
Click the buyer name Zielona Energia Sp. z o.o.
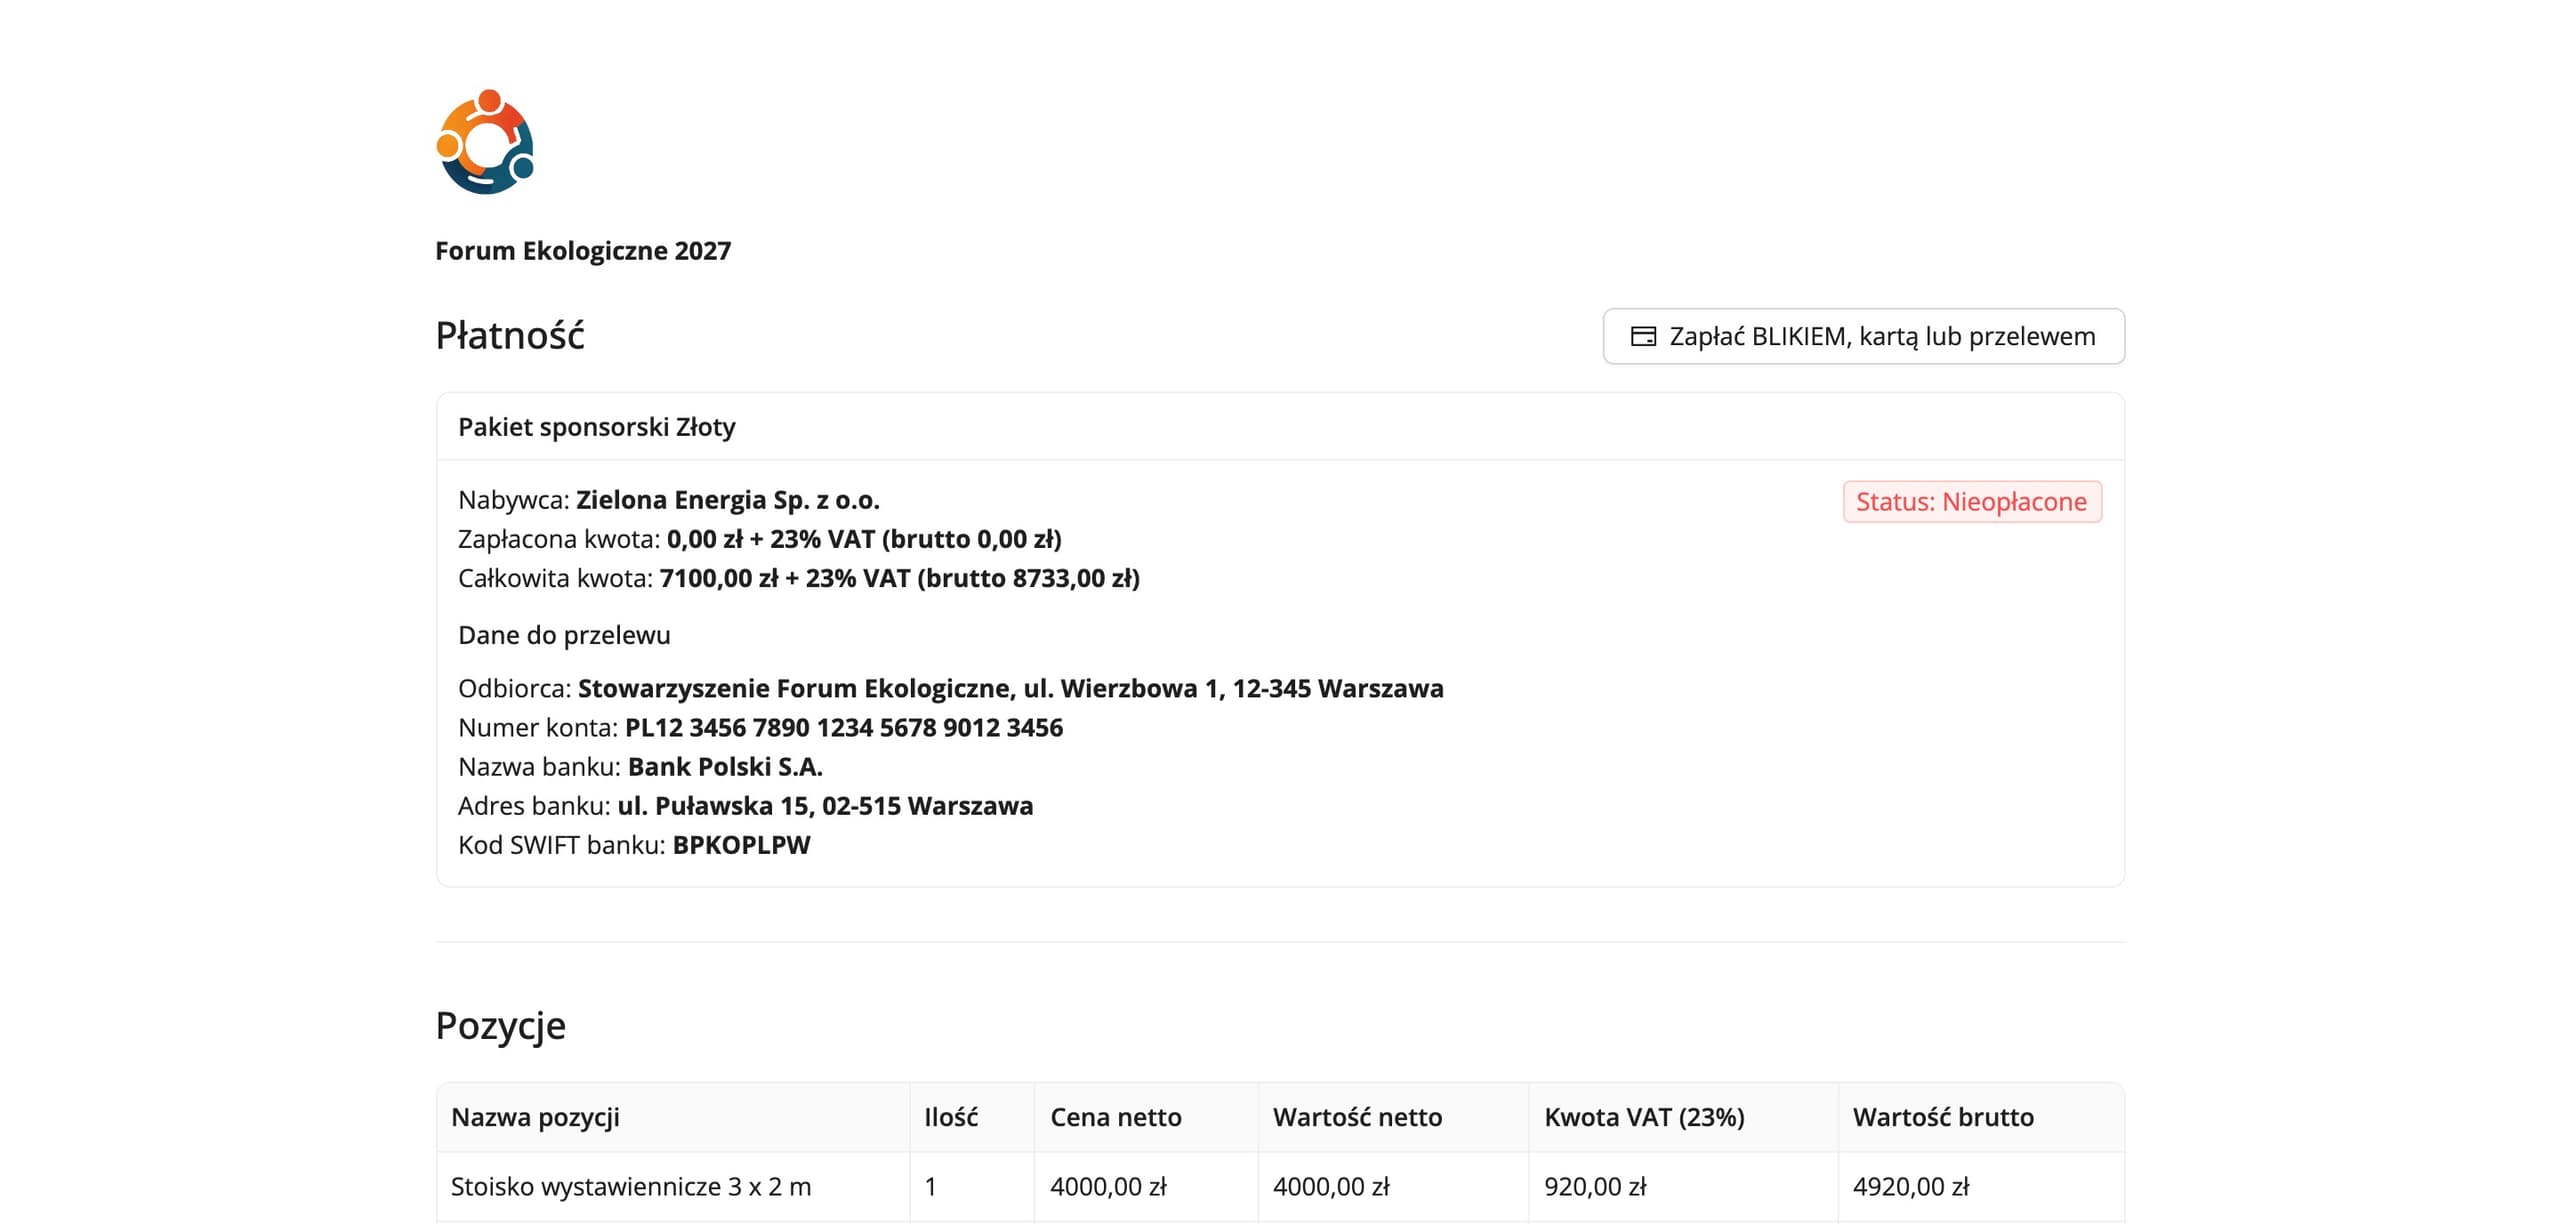coord(728,500)
